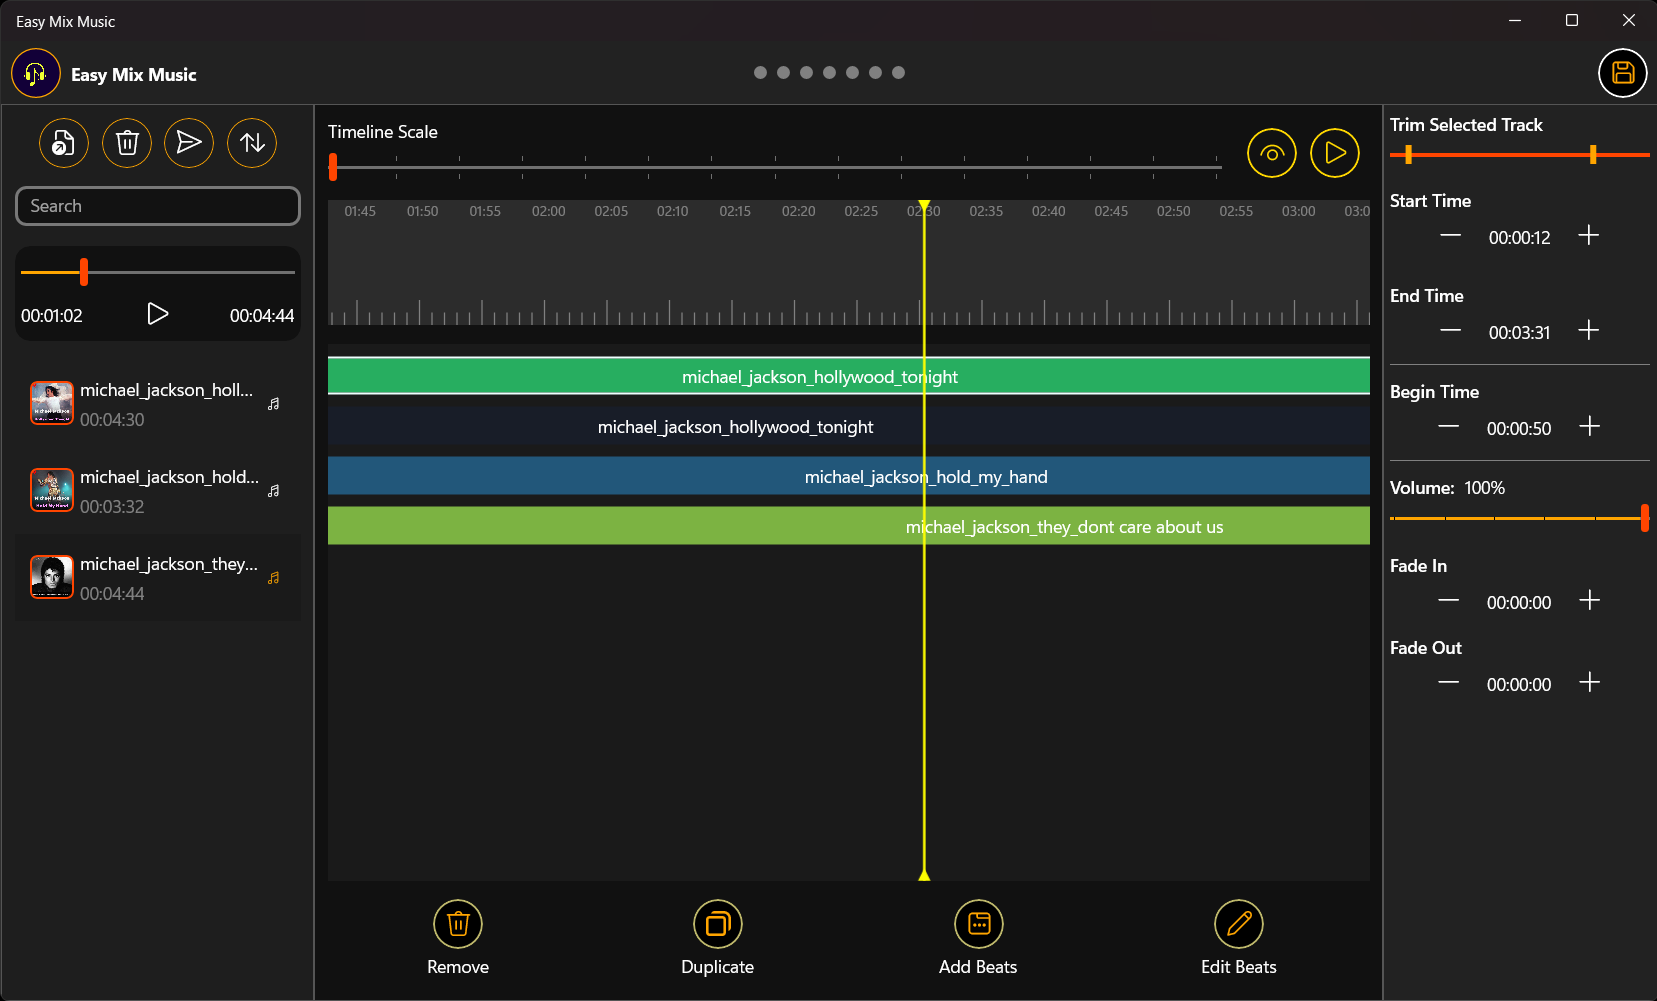Save the project using the save icon
The width and height of the screenshot is (1657, 1001).
point(1622,72)
